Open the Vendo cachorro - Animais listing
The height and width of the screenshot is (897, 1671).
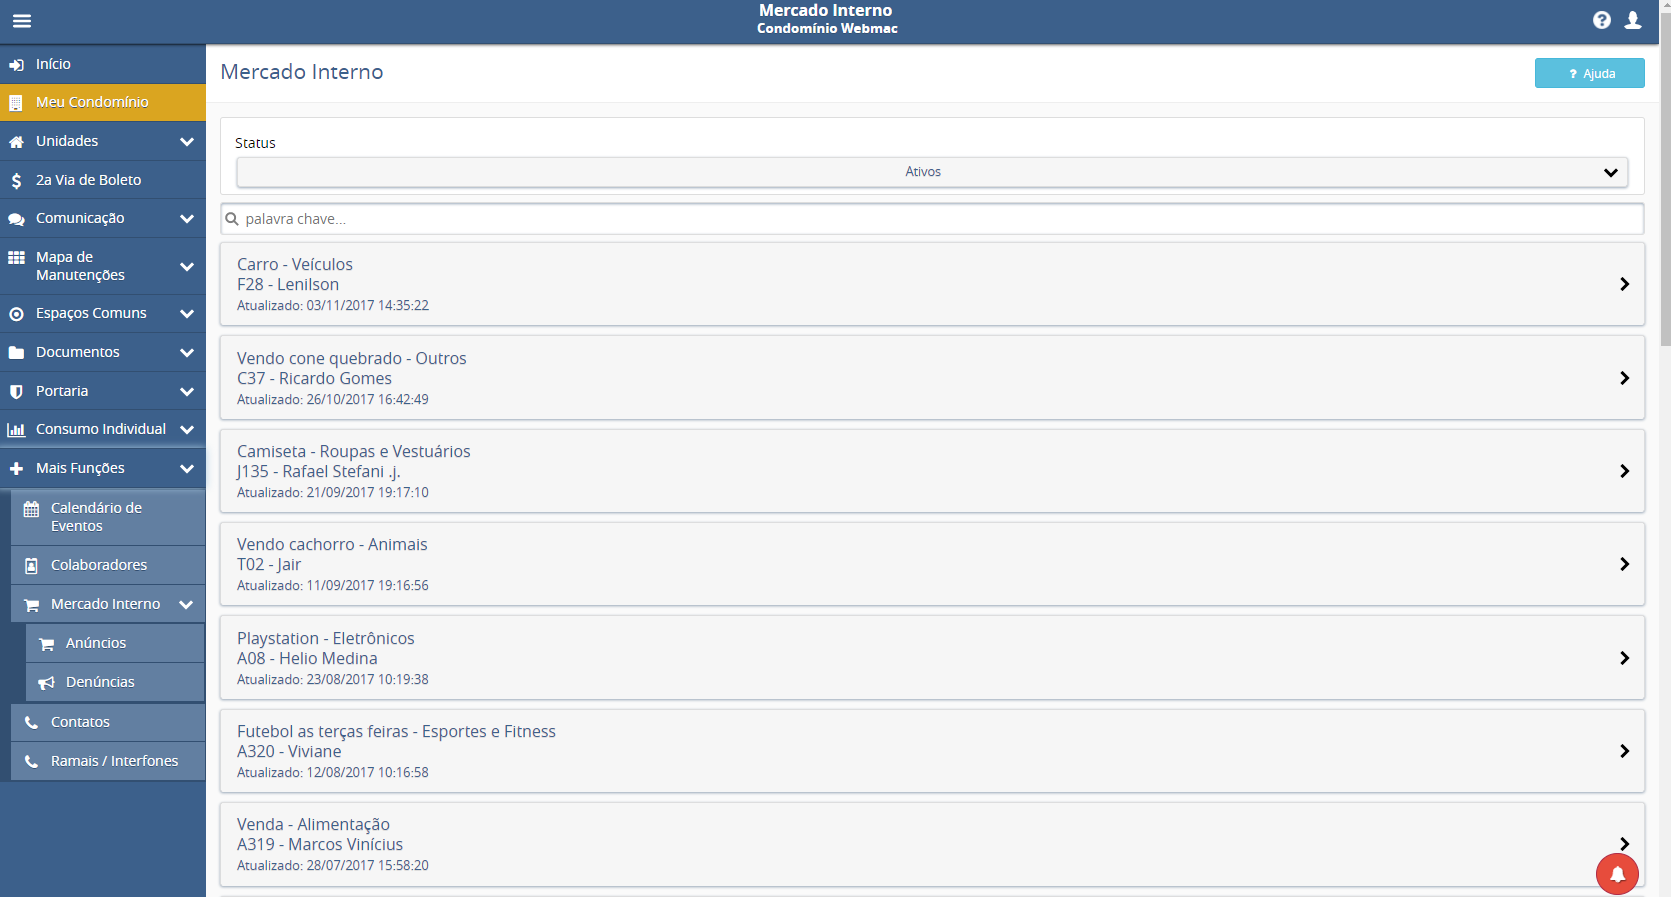coord(932,564)
